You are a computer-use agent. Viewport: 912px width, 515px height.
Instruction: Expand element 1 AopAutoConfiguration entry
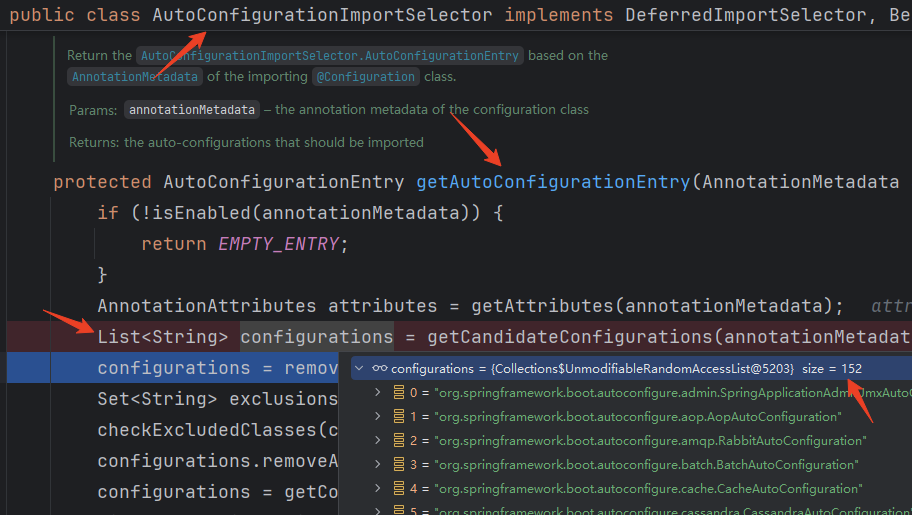click(x=377, y=417)
